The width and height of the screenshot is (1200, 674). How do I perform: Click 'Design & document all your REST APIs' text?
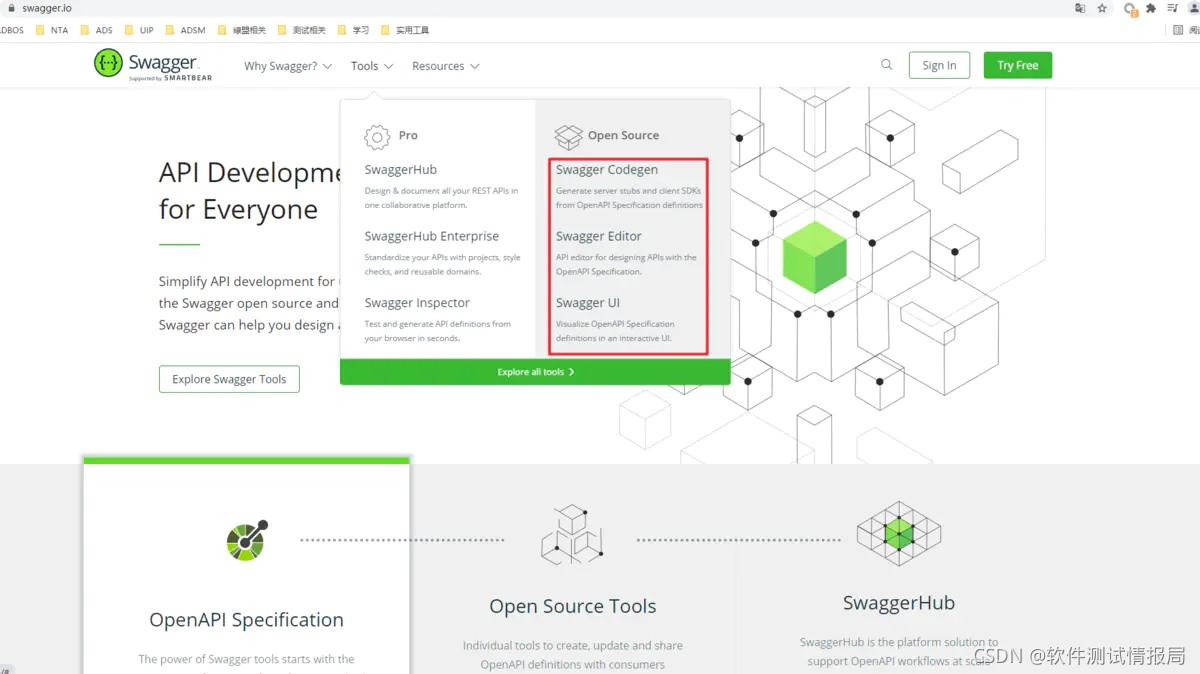click(x=441, y=198)
